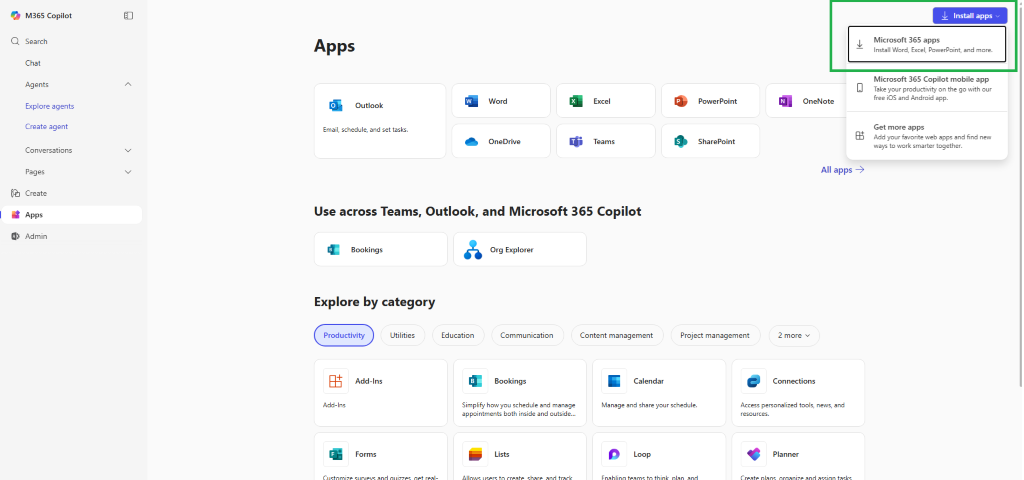Collapse the sidebar with the panel icon
1024x480 pixels.
pyautogui.click(x=129, y=16)
